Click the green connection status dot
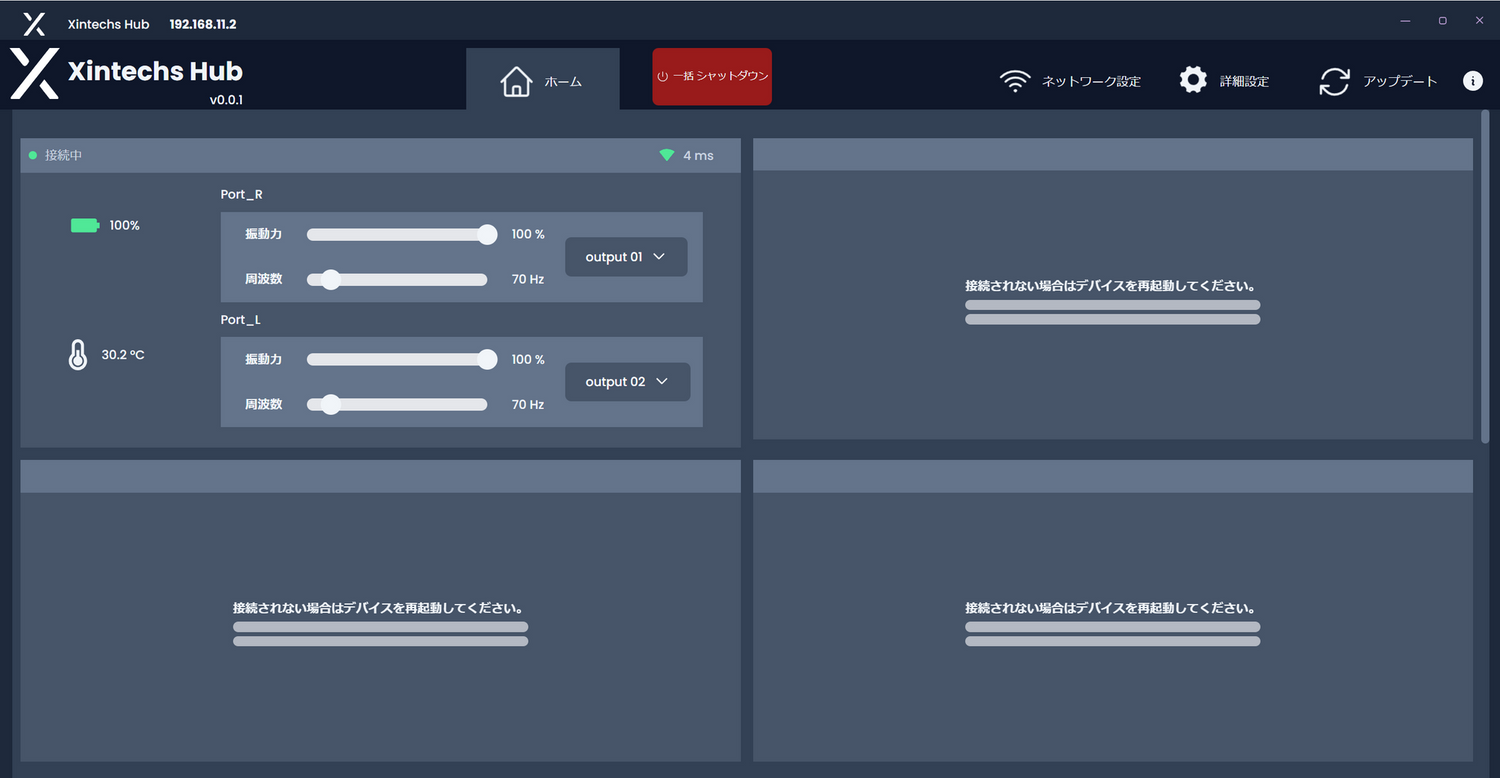This screenshot has height=778, width=1500. 33,156
